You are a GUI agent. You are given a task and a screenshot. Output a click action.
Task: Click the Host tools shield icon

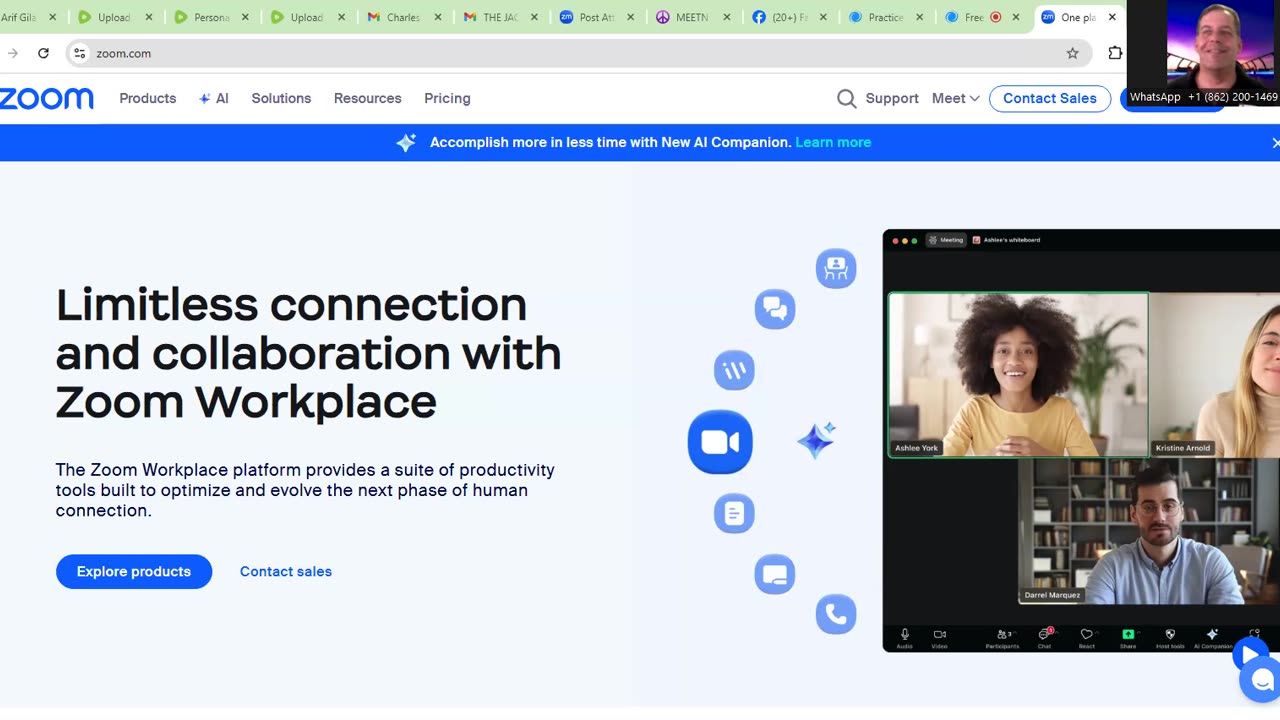[x=1170, y=637]
